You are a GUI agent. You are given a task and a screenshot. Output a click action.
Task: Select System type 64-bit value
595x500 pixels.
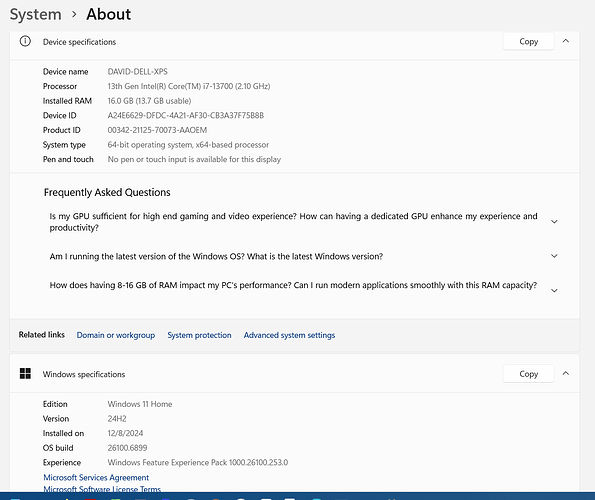(x=188, y=145)
